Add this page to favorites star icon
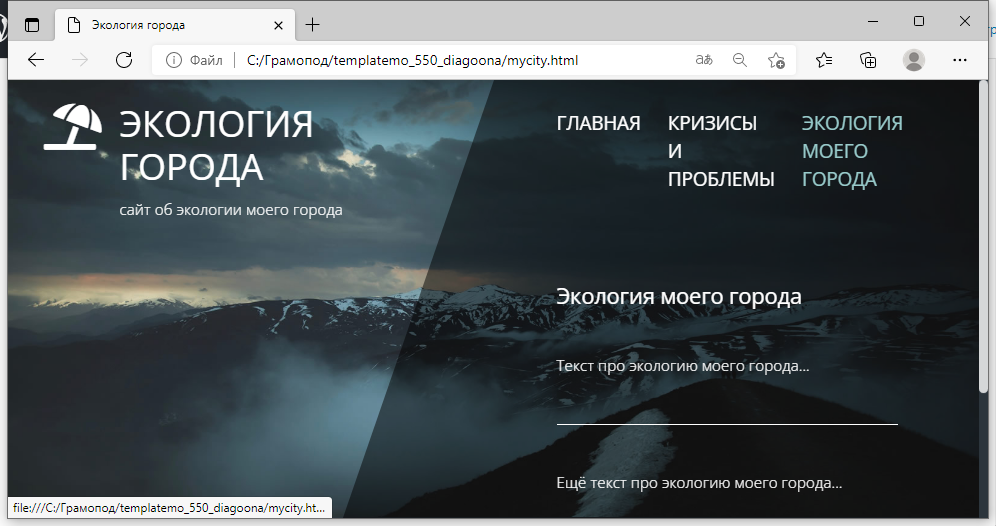 [x=776, y=60]
